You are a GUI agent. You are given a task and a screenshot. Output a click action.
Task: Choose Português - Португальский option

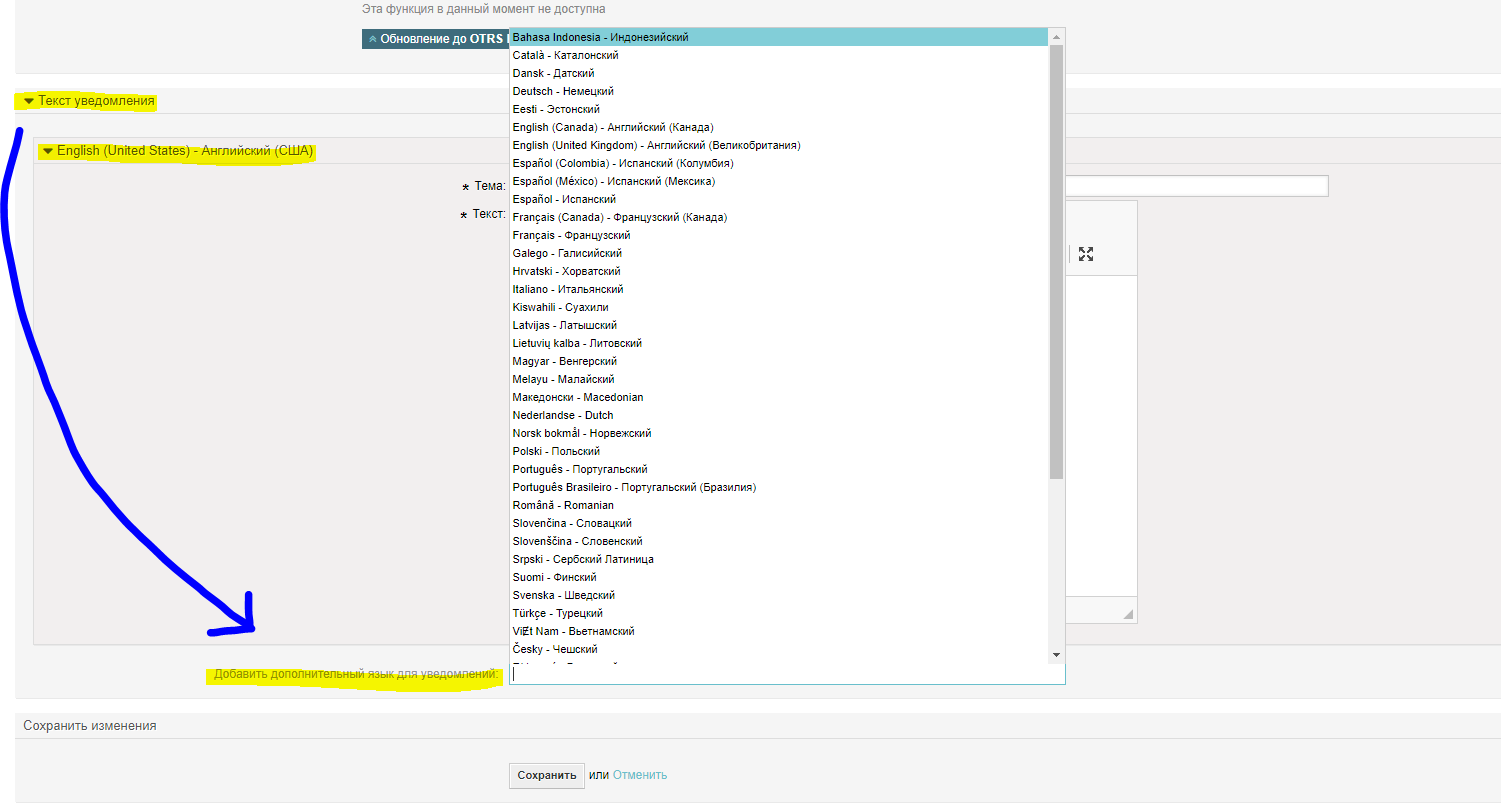779,469
